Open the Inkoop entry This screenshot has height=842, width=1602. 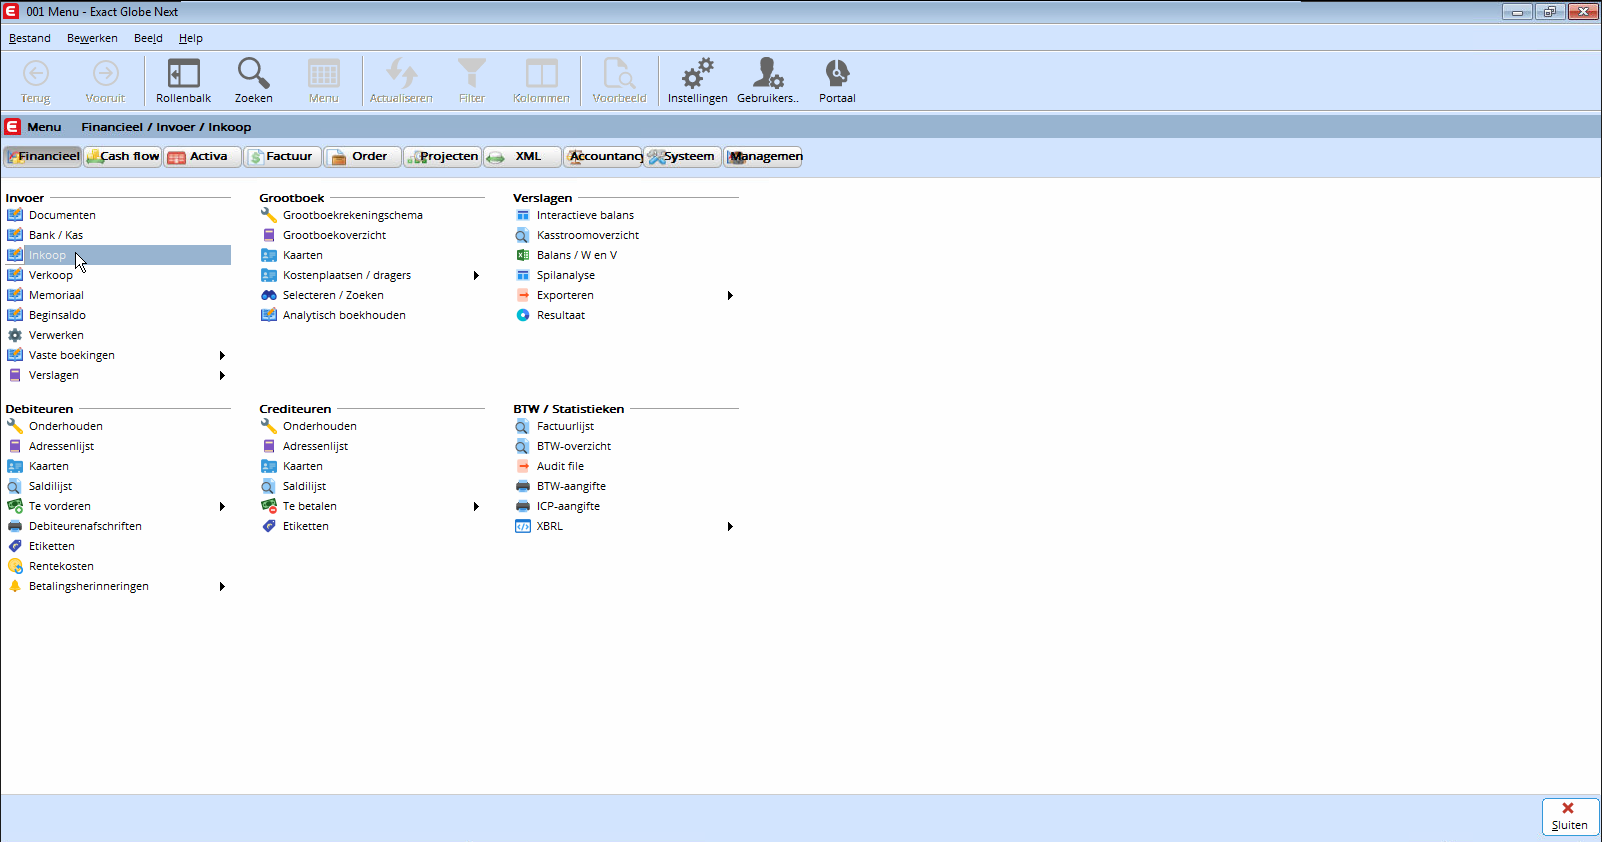pos(47,255)
